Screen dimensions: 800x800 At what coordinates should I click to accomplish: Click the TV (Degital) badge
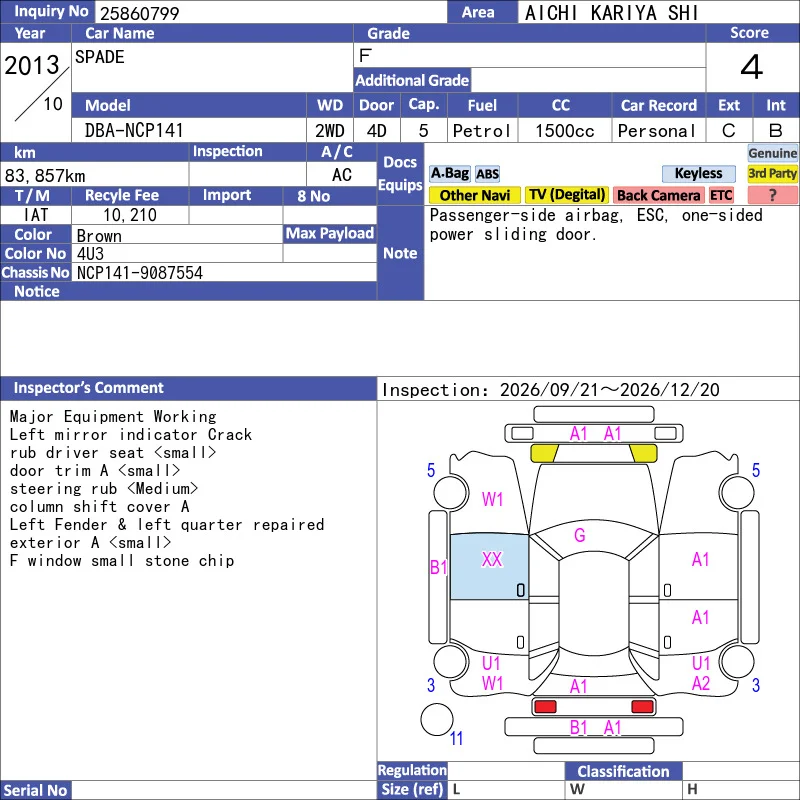pyautogui.click(x=567, y=195)
